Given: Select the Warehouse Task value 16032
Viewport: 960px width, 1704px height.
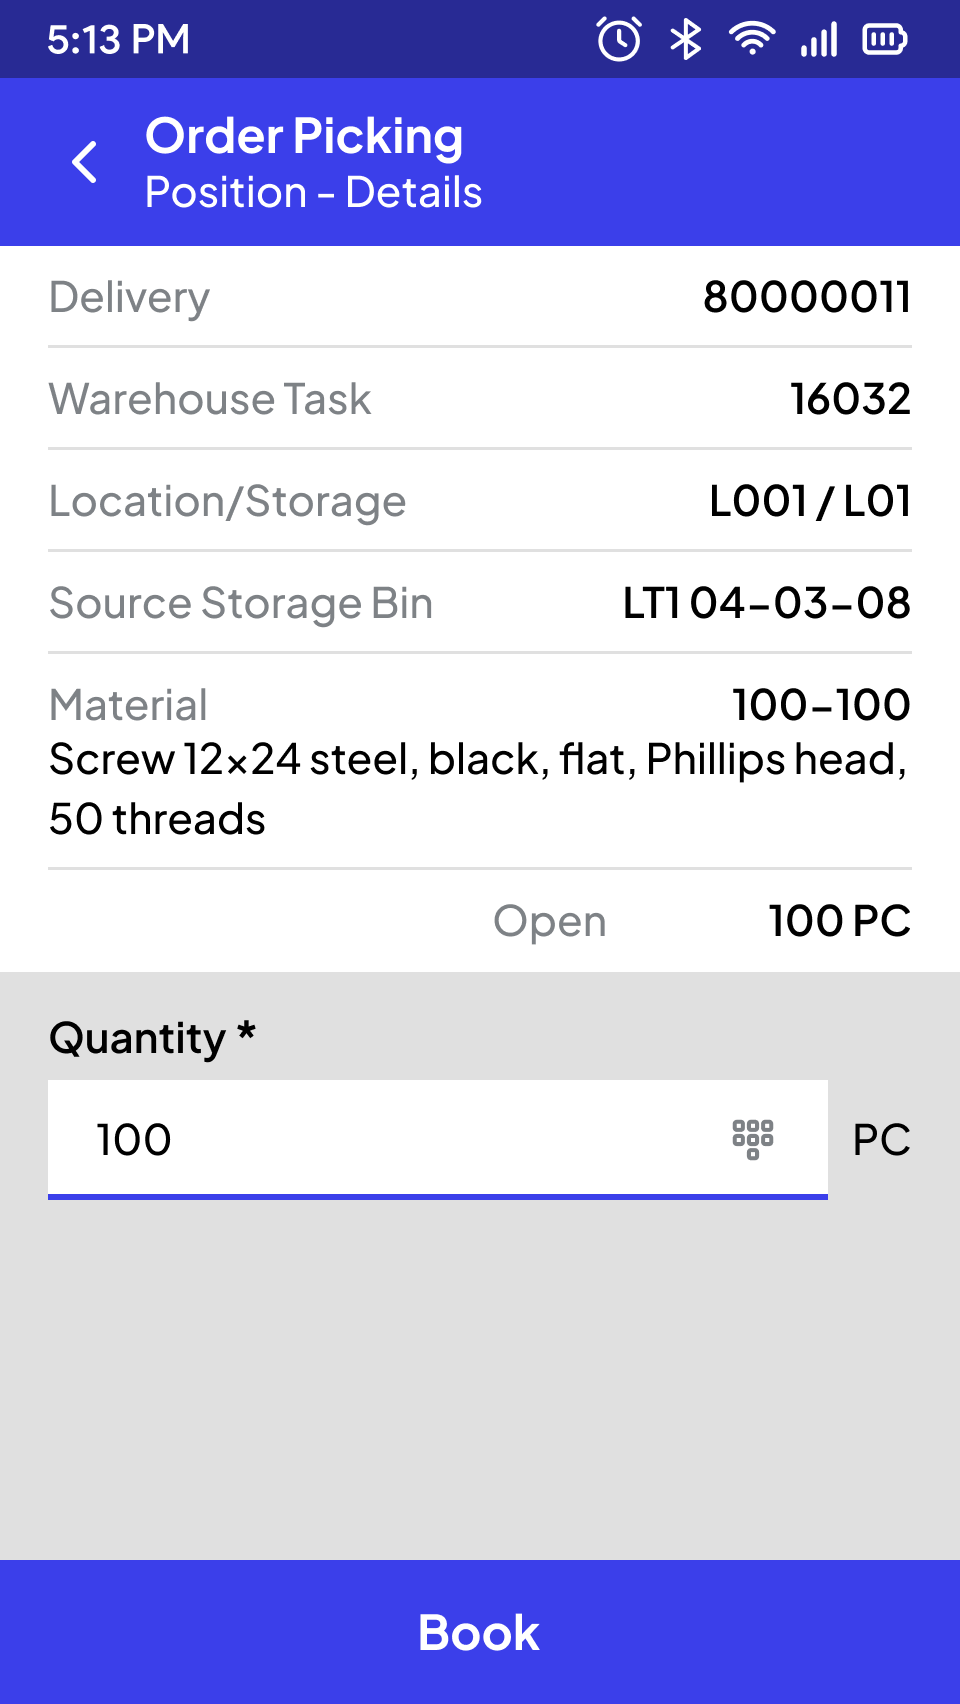Looking at the screenshot, I should tap(850, 399).
